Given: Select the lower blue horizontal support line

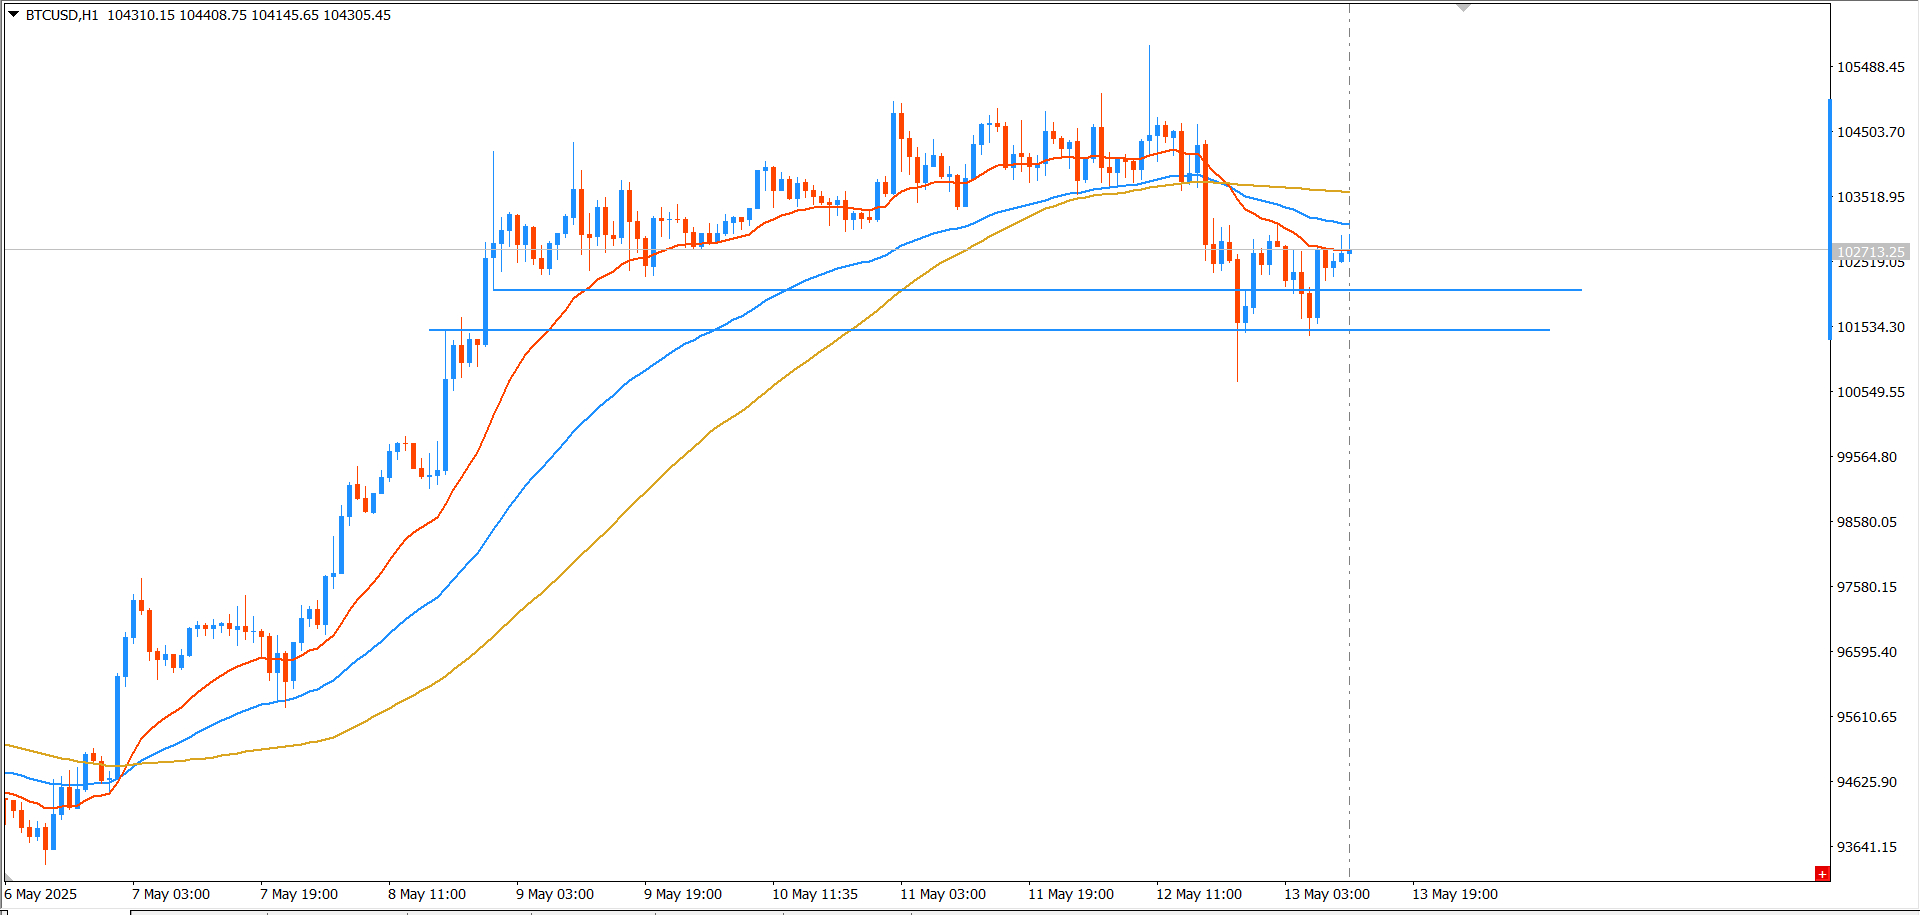Looking at the screenshot, I should click(x=989, y=330).
